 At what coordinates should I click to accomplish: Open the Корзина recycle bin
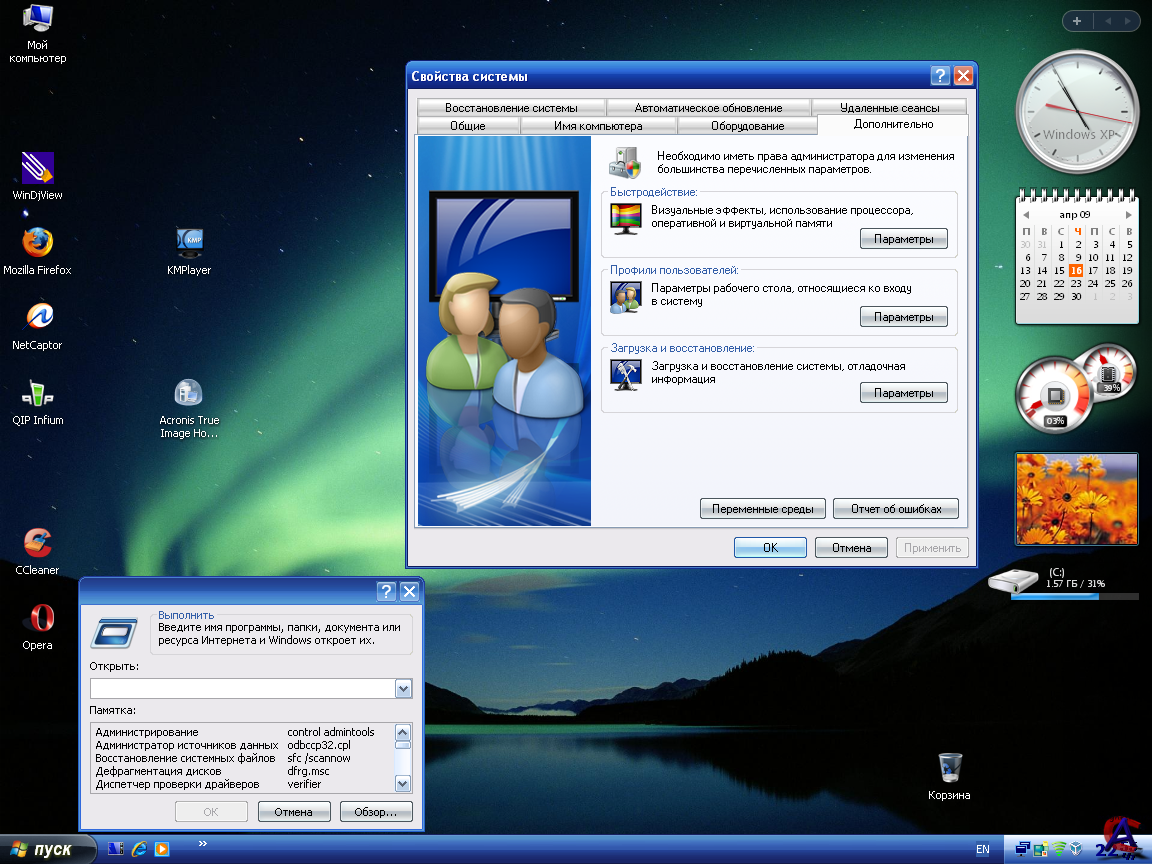[x=949, y=769]
